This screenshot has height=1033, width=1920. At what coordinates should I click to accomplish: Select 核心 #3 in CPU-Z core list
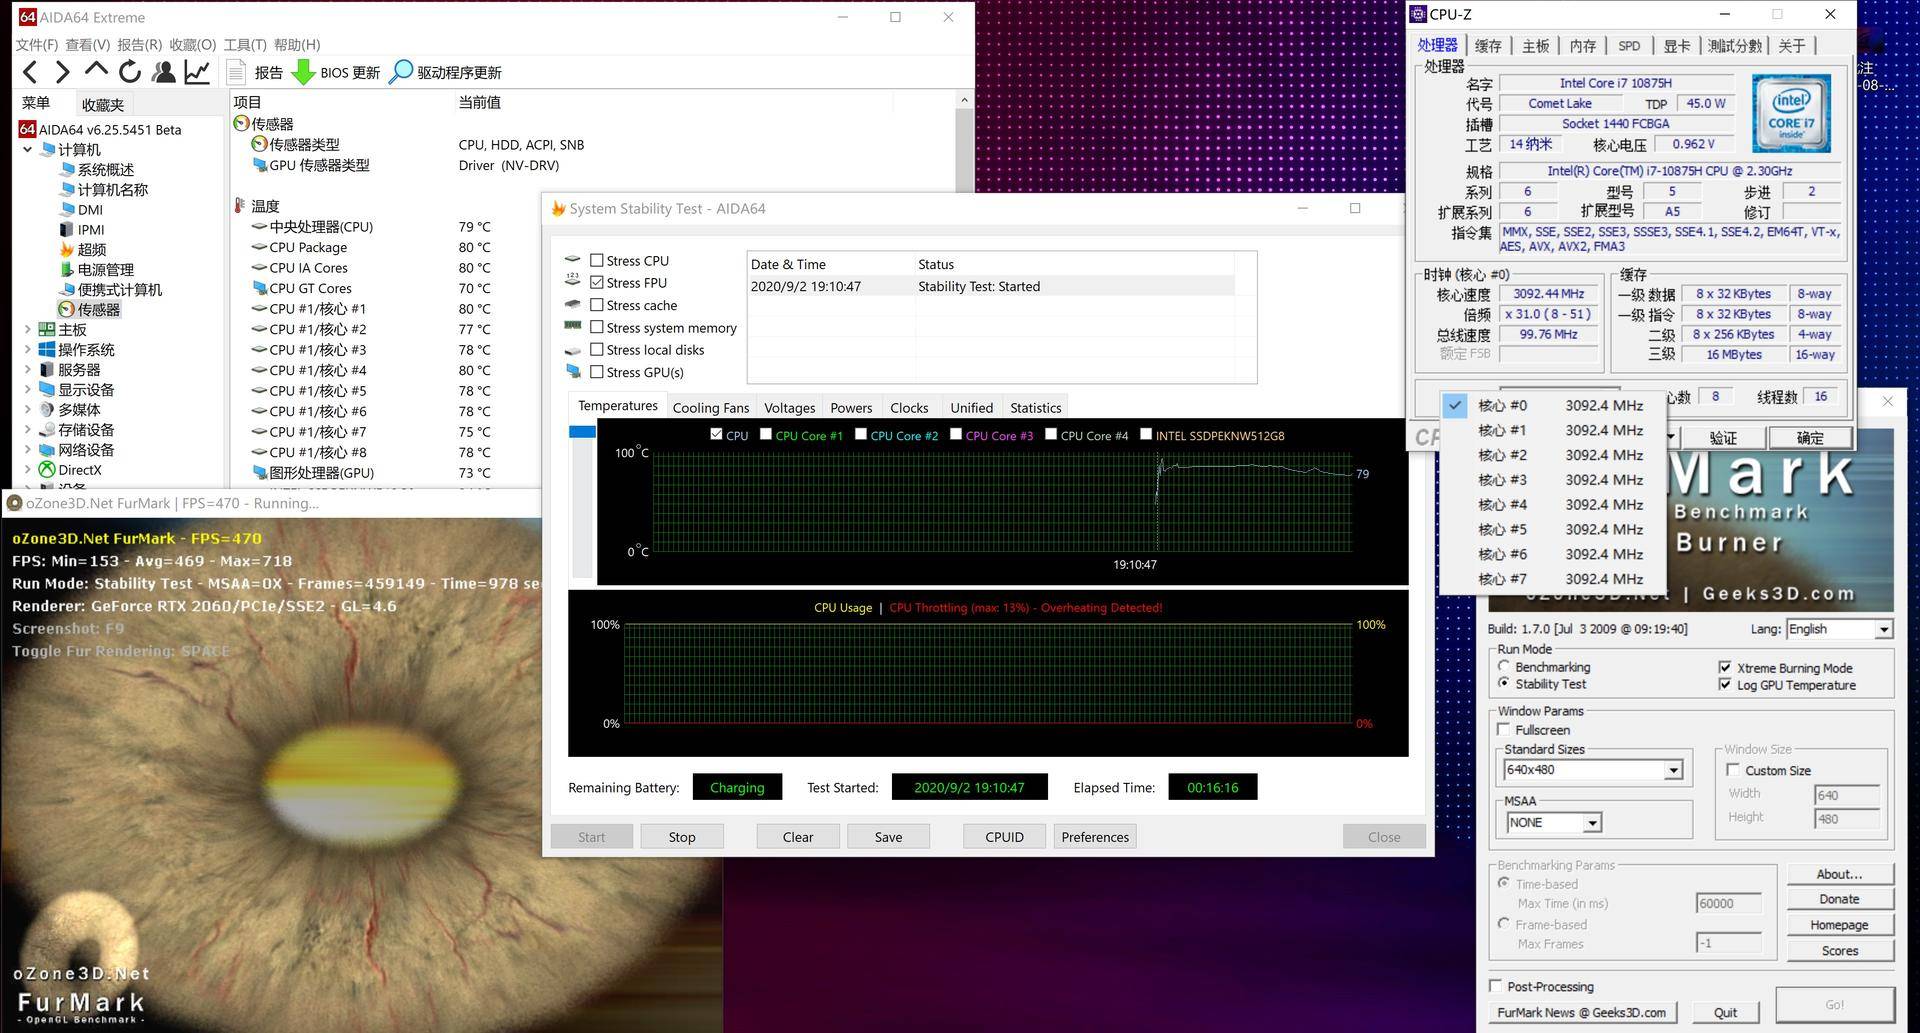pyautogui.click(x=1553, y=480)
